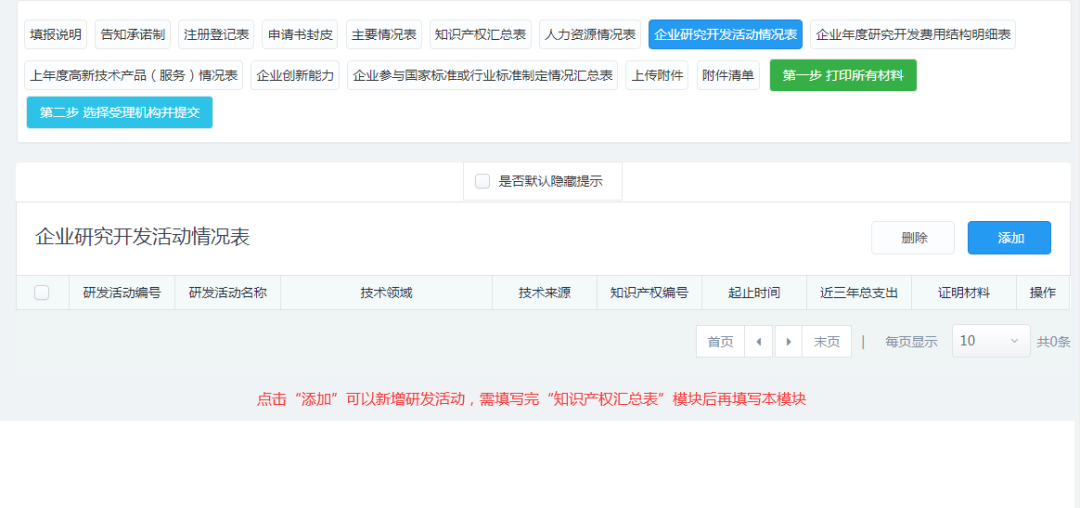Open the 注册登记表 tab

(x=217, y=35)
